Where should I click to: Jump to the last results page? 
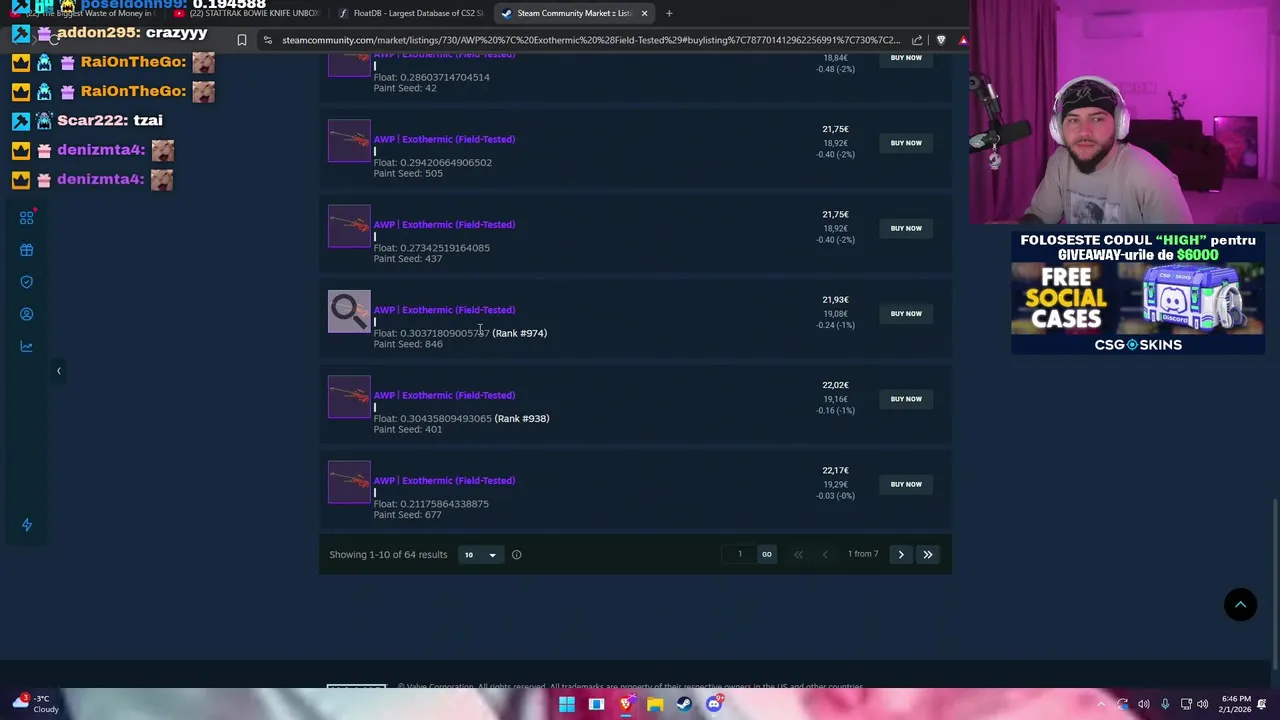pos(928,554)
